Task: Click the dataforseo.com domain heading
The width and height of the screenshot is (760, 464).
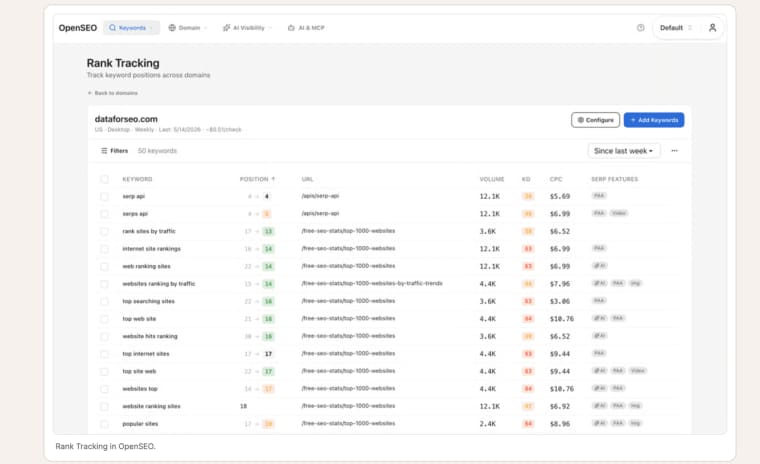Action: tap(126, 119)
